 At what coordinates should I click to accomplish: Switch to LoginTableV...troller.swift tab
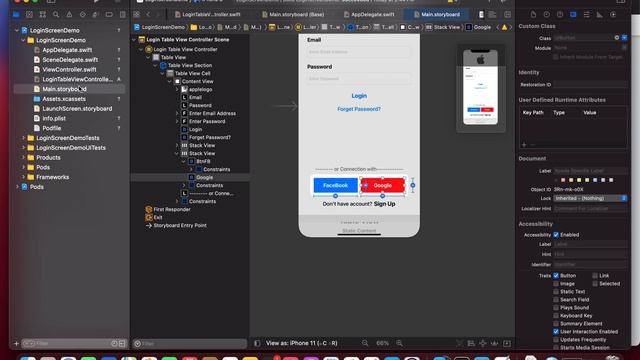coord(207,14)
